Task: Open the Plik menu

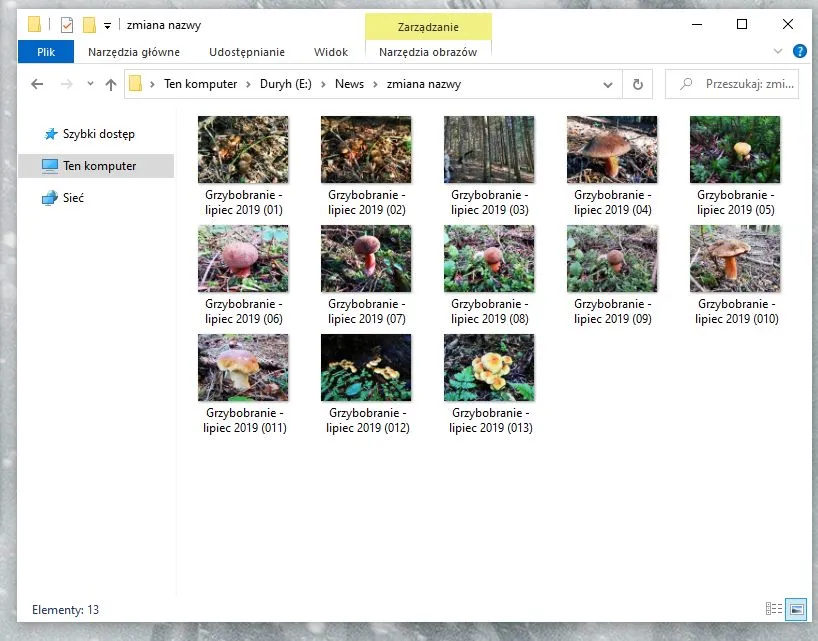Action: [45, 51]
